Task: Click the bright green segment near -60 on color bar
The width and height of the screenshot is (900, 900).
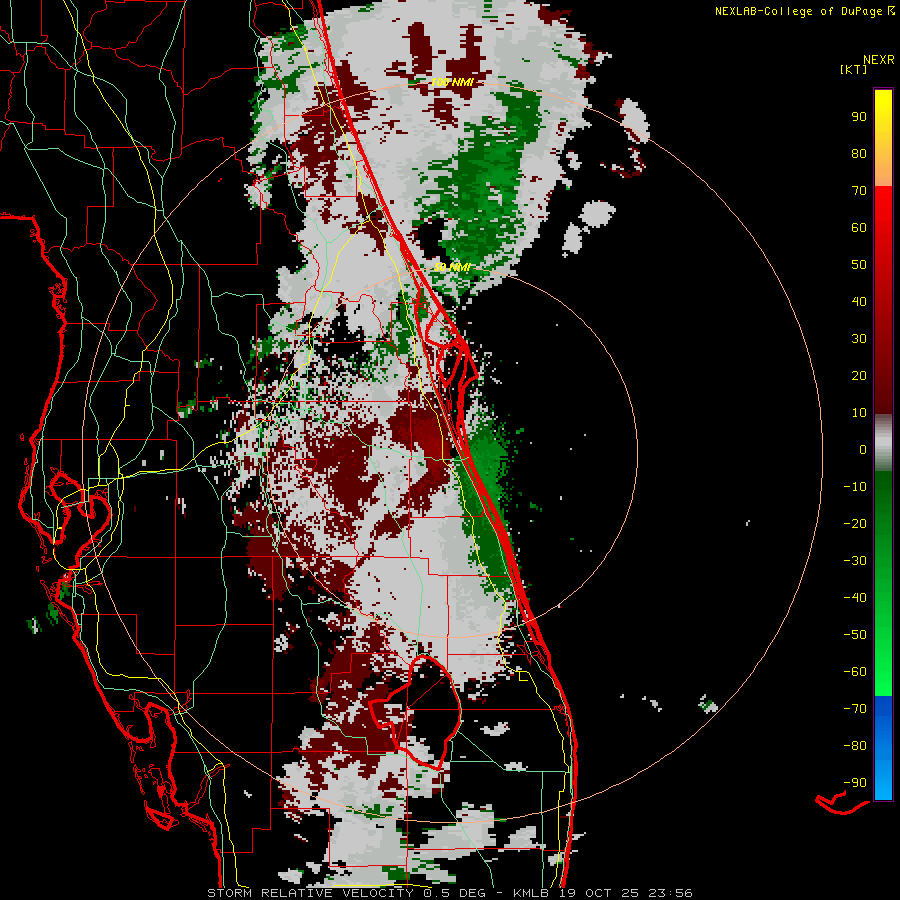Action: click(883, 672)
